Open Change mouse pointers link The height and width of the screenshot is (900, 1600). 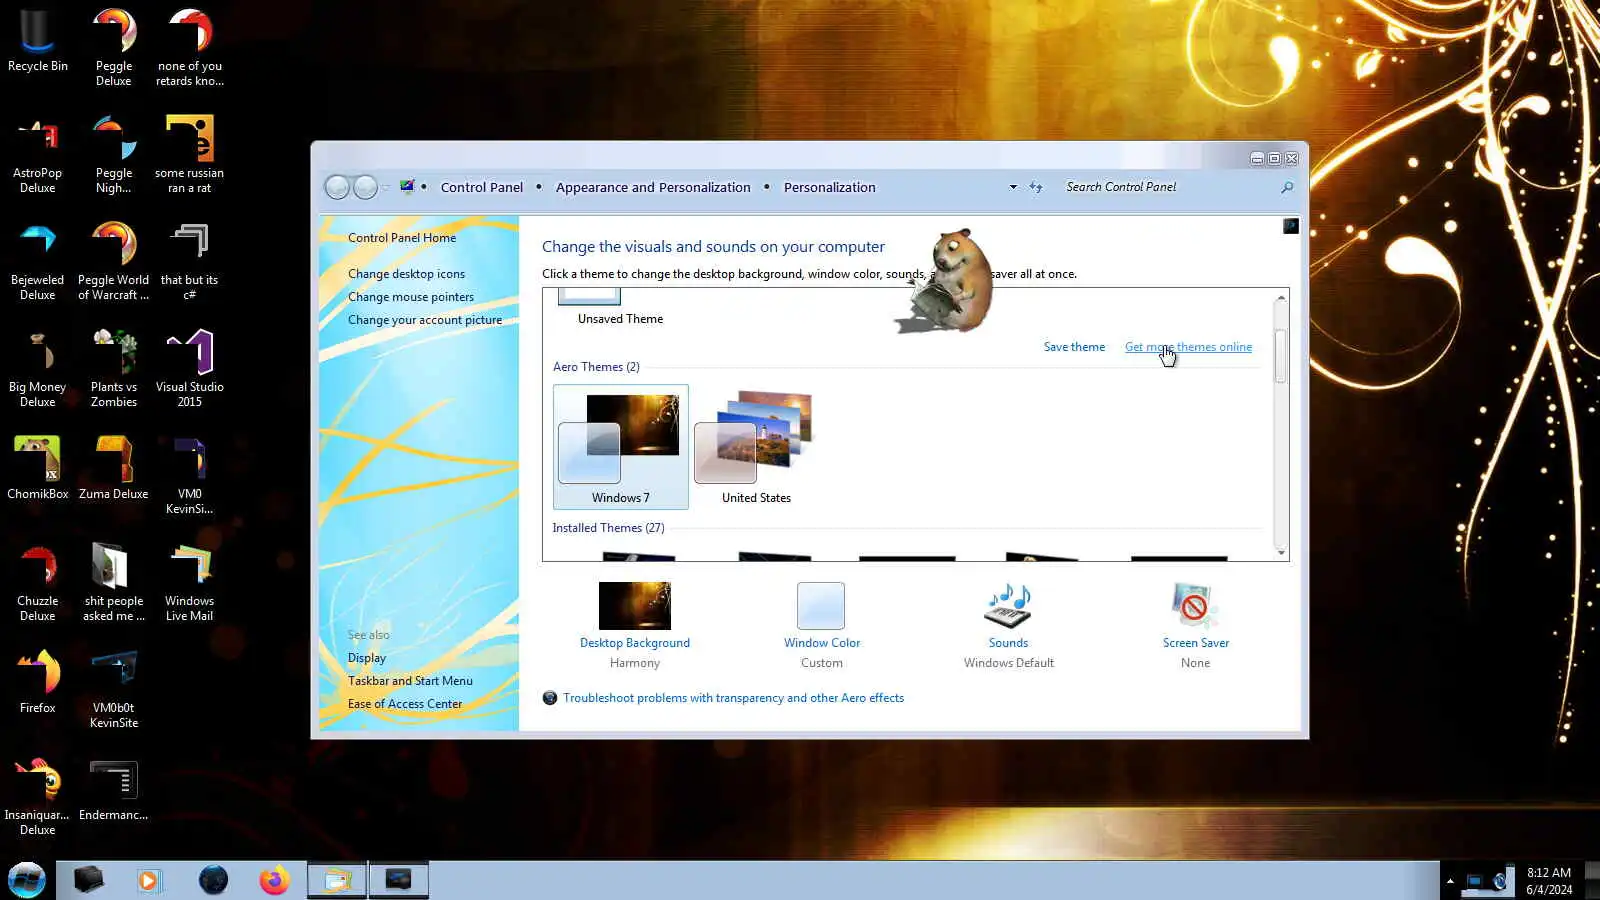(411, 297)
